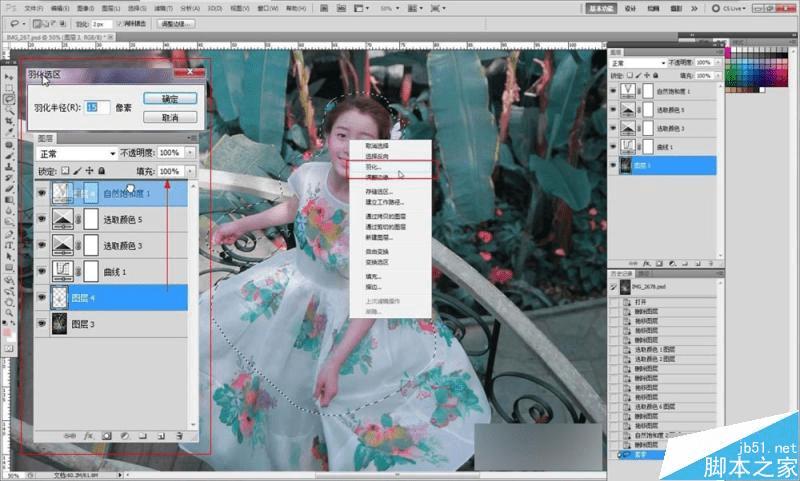Hide the 选取颜色 5 layer in the right Layers panel
The image size is (800, 481).
tap(613, 110)
